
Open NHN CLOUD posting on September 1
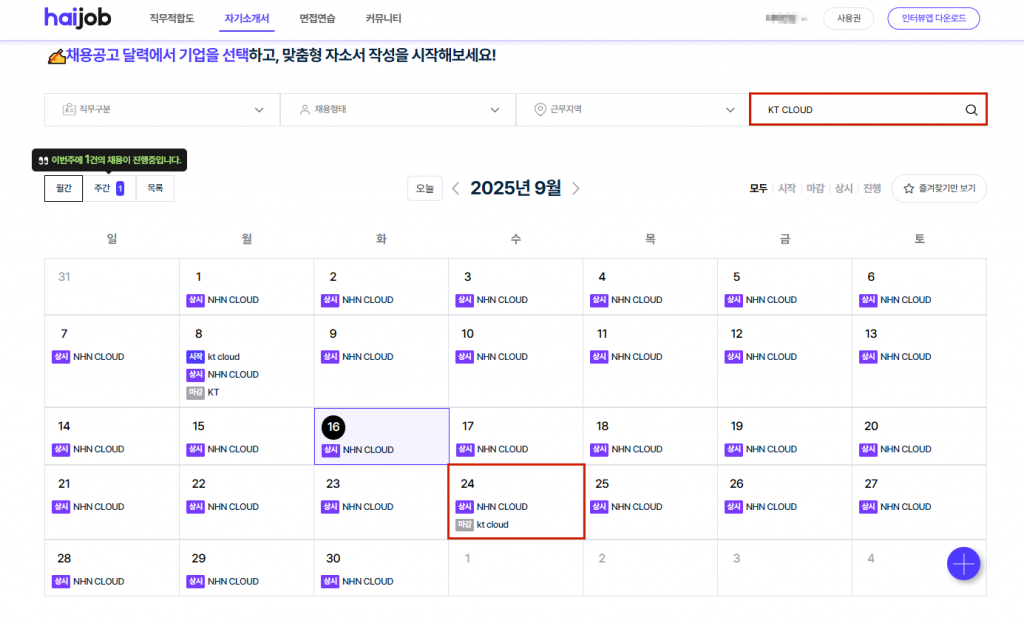coord(233,300)
